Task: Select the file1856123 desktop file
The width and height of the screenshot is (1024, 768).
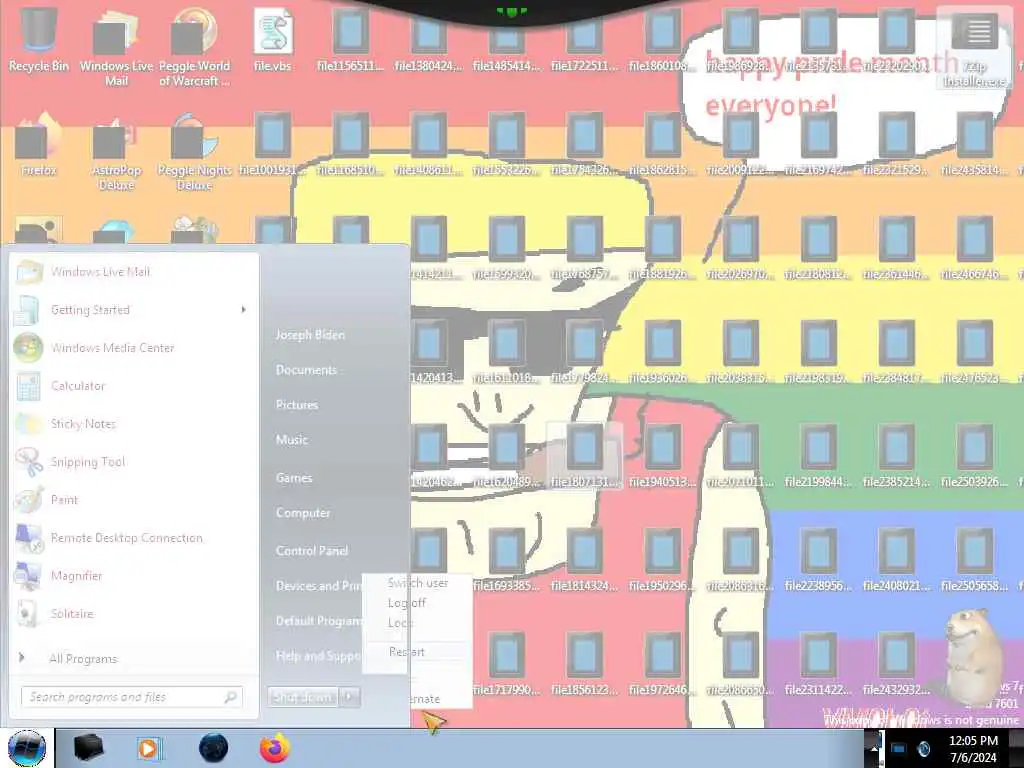Action: click(584, 664)
